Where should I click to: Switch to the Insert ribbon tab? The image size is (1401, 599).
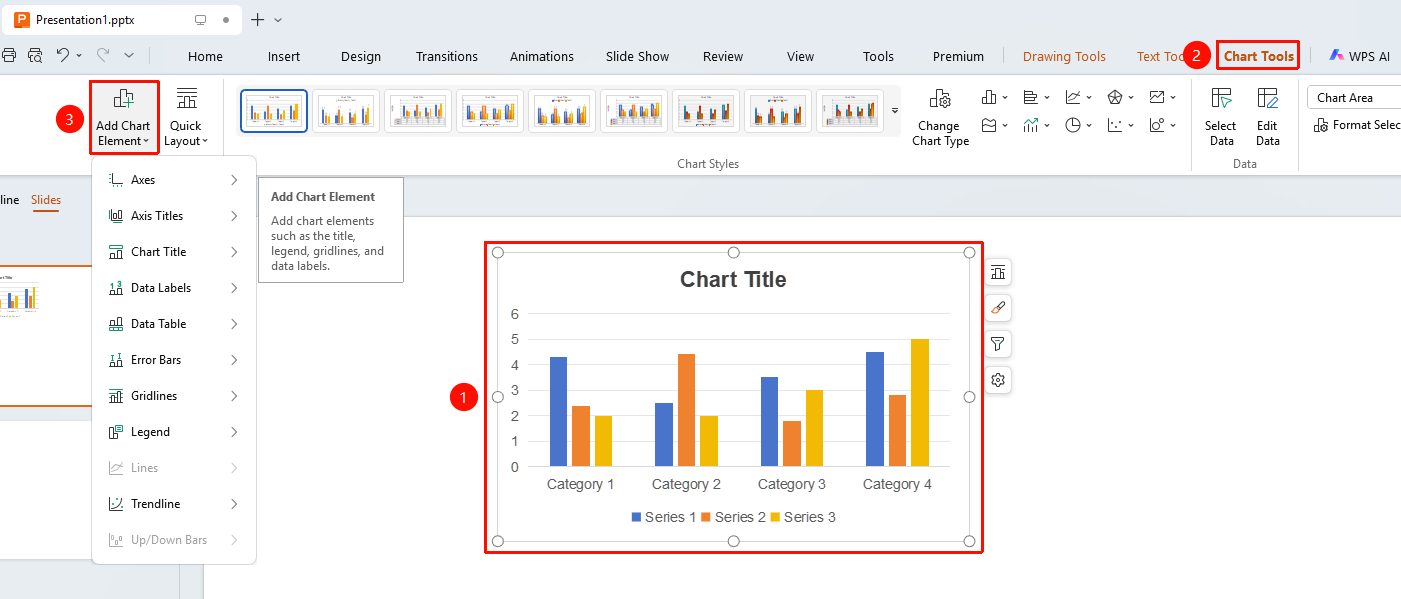point(284,56)
